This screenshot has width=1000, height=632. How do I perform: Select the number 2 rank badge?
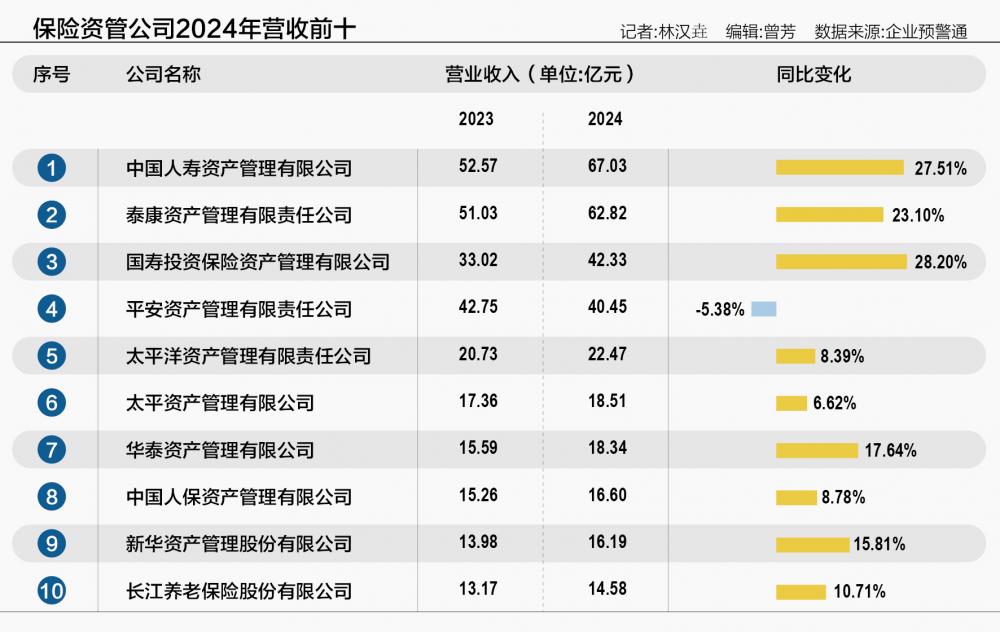tap(52, 215)
